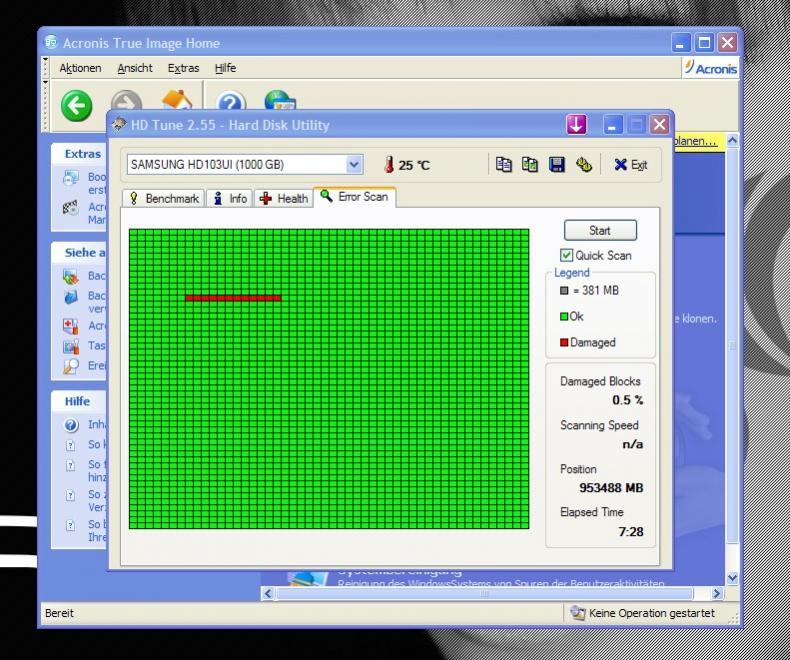Screen dimensions: 790x660
Task: Open the Aktionen menu in Acronis
Action: tap(80, 68)
